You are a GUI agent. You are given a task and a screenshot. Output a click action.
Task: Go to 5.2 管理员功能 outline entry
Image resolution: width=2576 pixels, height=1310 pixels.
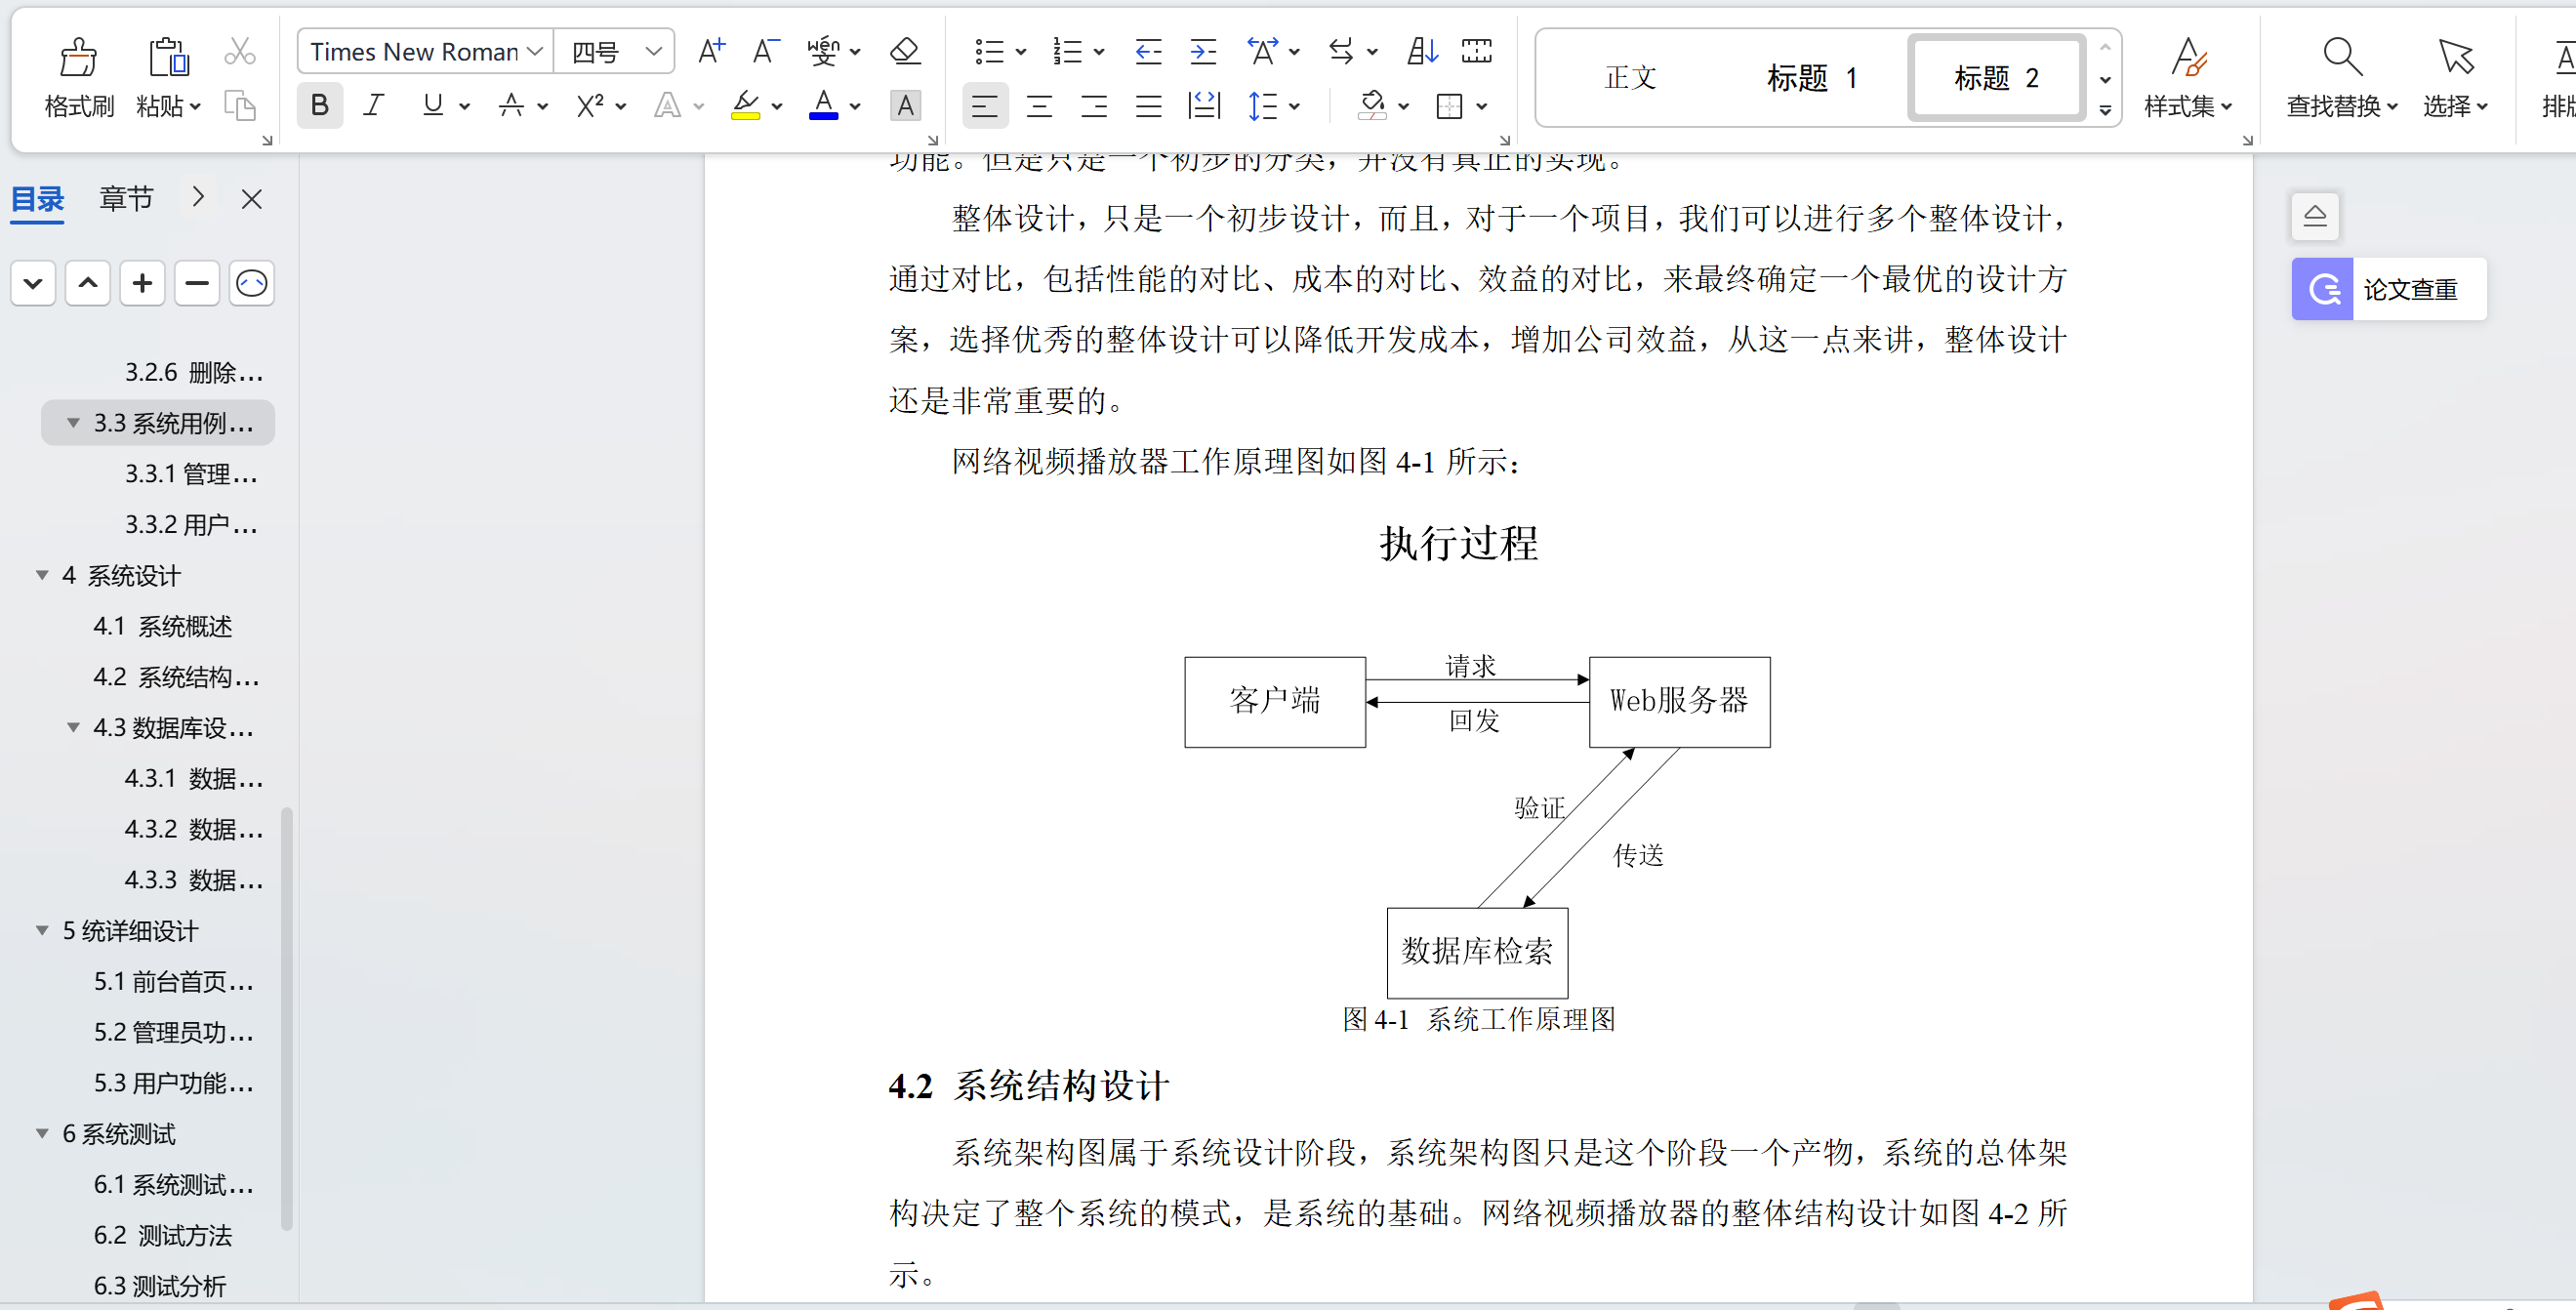click(x=173, y=1032)
